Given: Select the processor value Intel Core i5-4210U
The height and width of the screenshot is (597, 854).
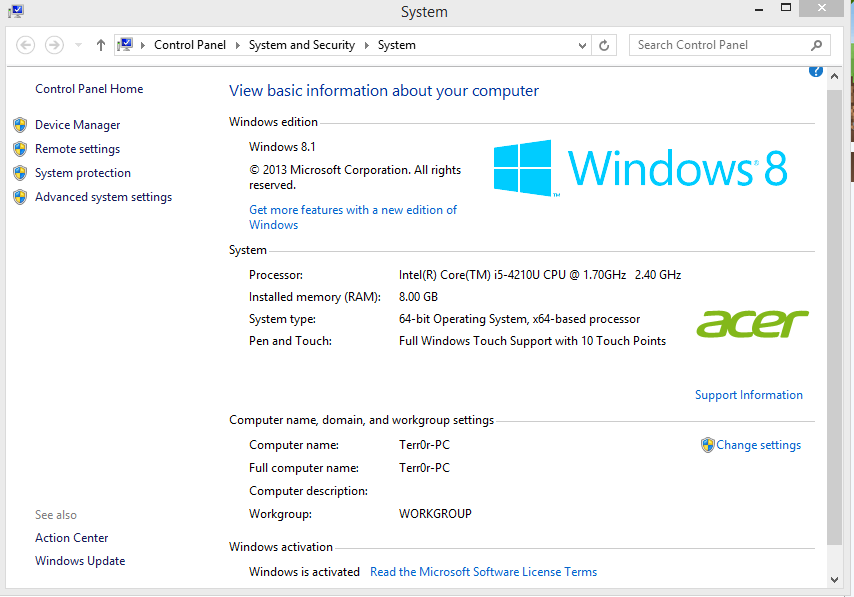Looking at the screenshot, I should pyautogui.click(x=540, y=275).
